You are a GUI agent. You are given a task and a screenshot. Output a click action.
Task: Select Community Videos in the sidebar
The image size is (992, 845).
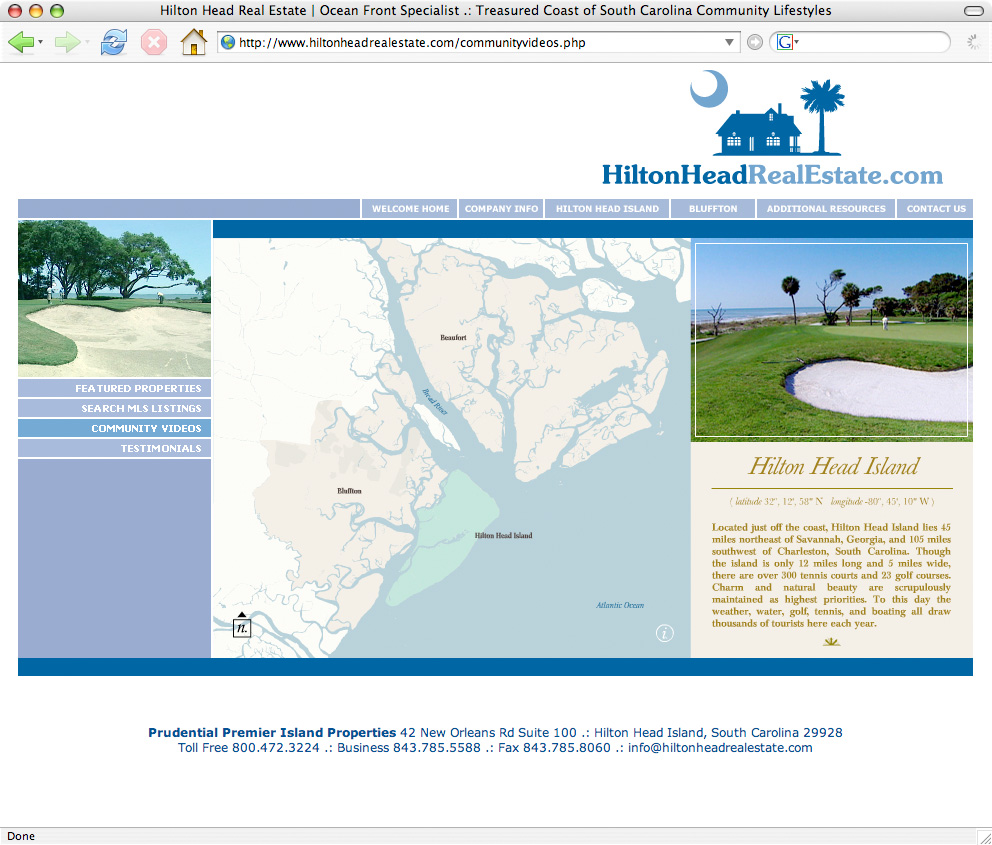point(115,428)
